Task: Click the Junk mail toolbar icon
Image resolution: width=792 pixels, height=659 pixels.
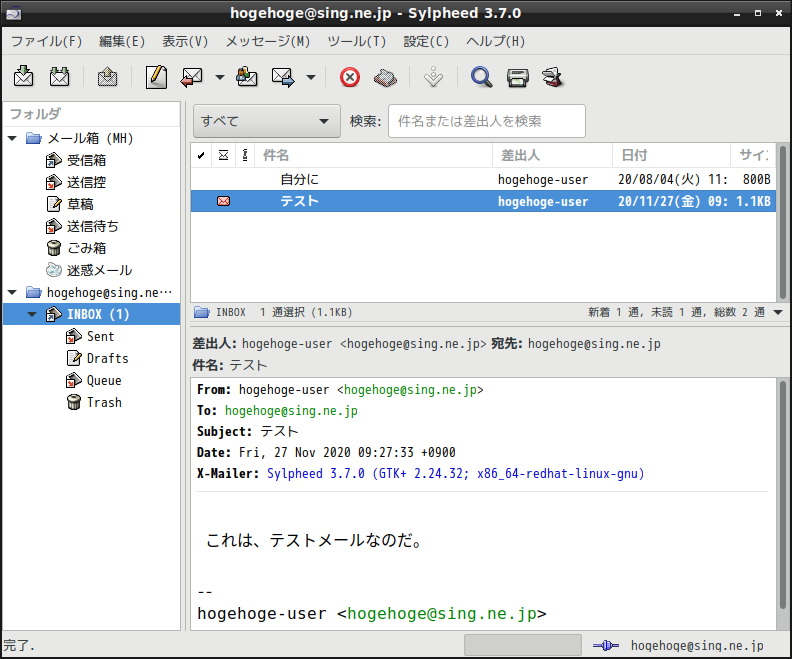Action: pyautogui.click(x=385, y=78)
